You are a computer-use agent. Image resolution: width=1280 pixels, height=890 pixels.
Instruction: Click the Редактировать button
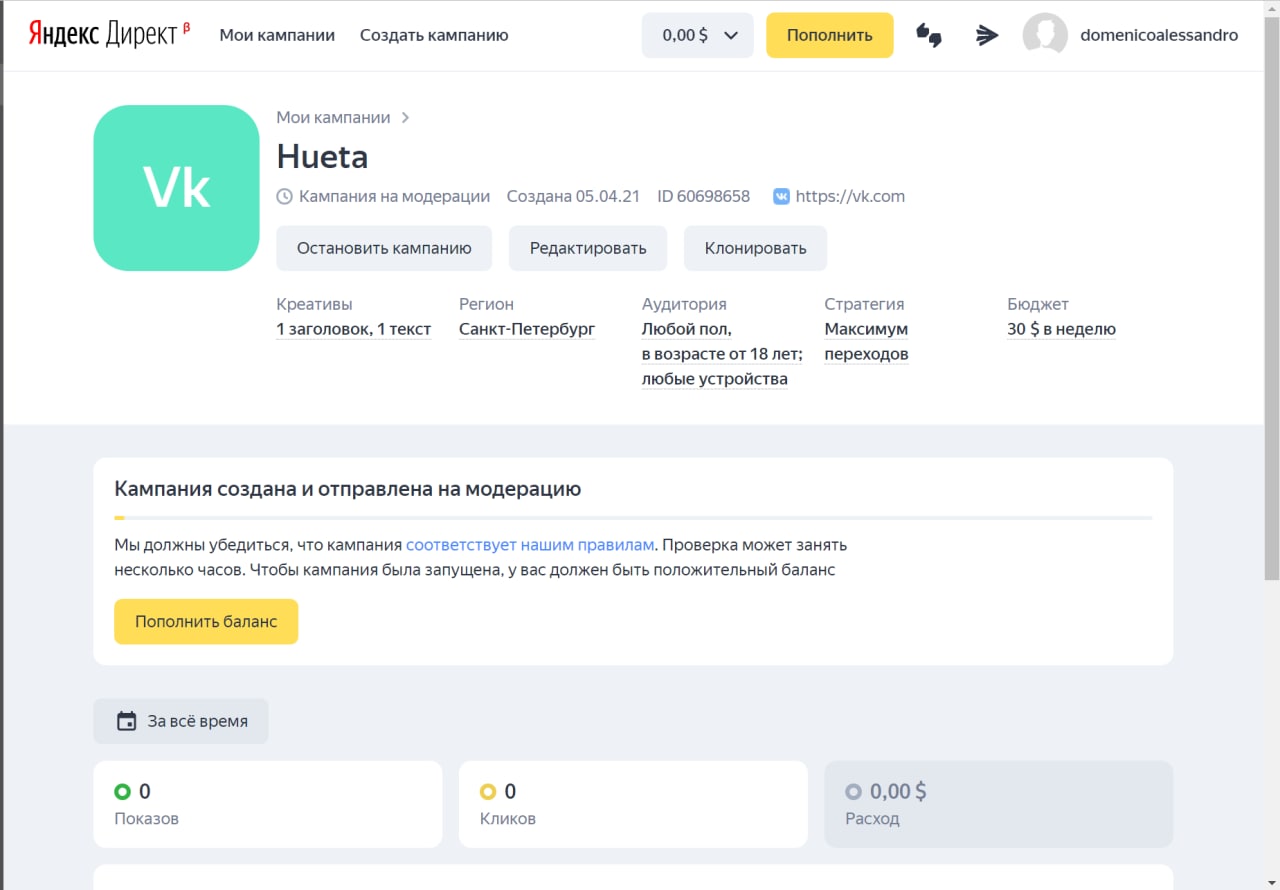point(588,248)
